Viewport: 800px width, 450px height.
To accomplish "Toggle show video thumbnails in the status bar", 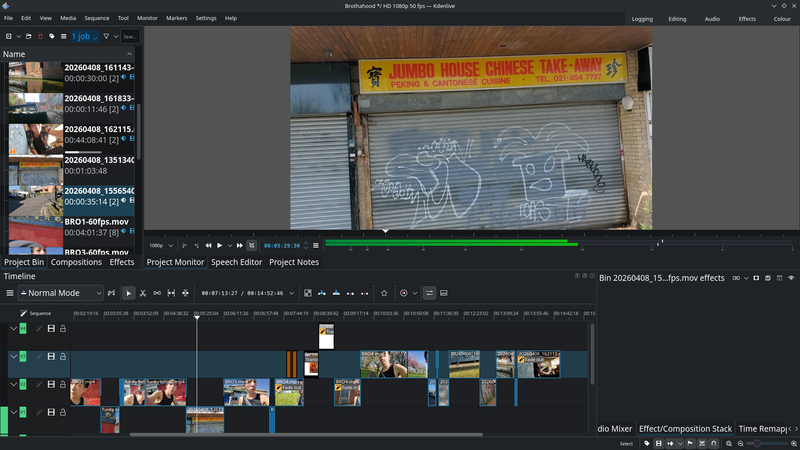I will (659, 444).
